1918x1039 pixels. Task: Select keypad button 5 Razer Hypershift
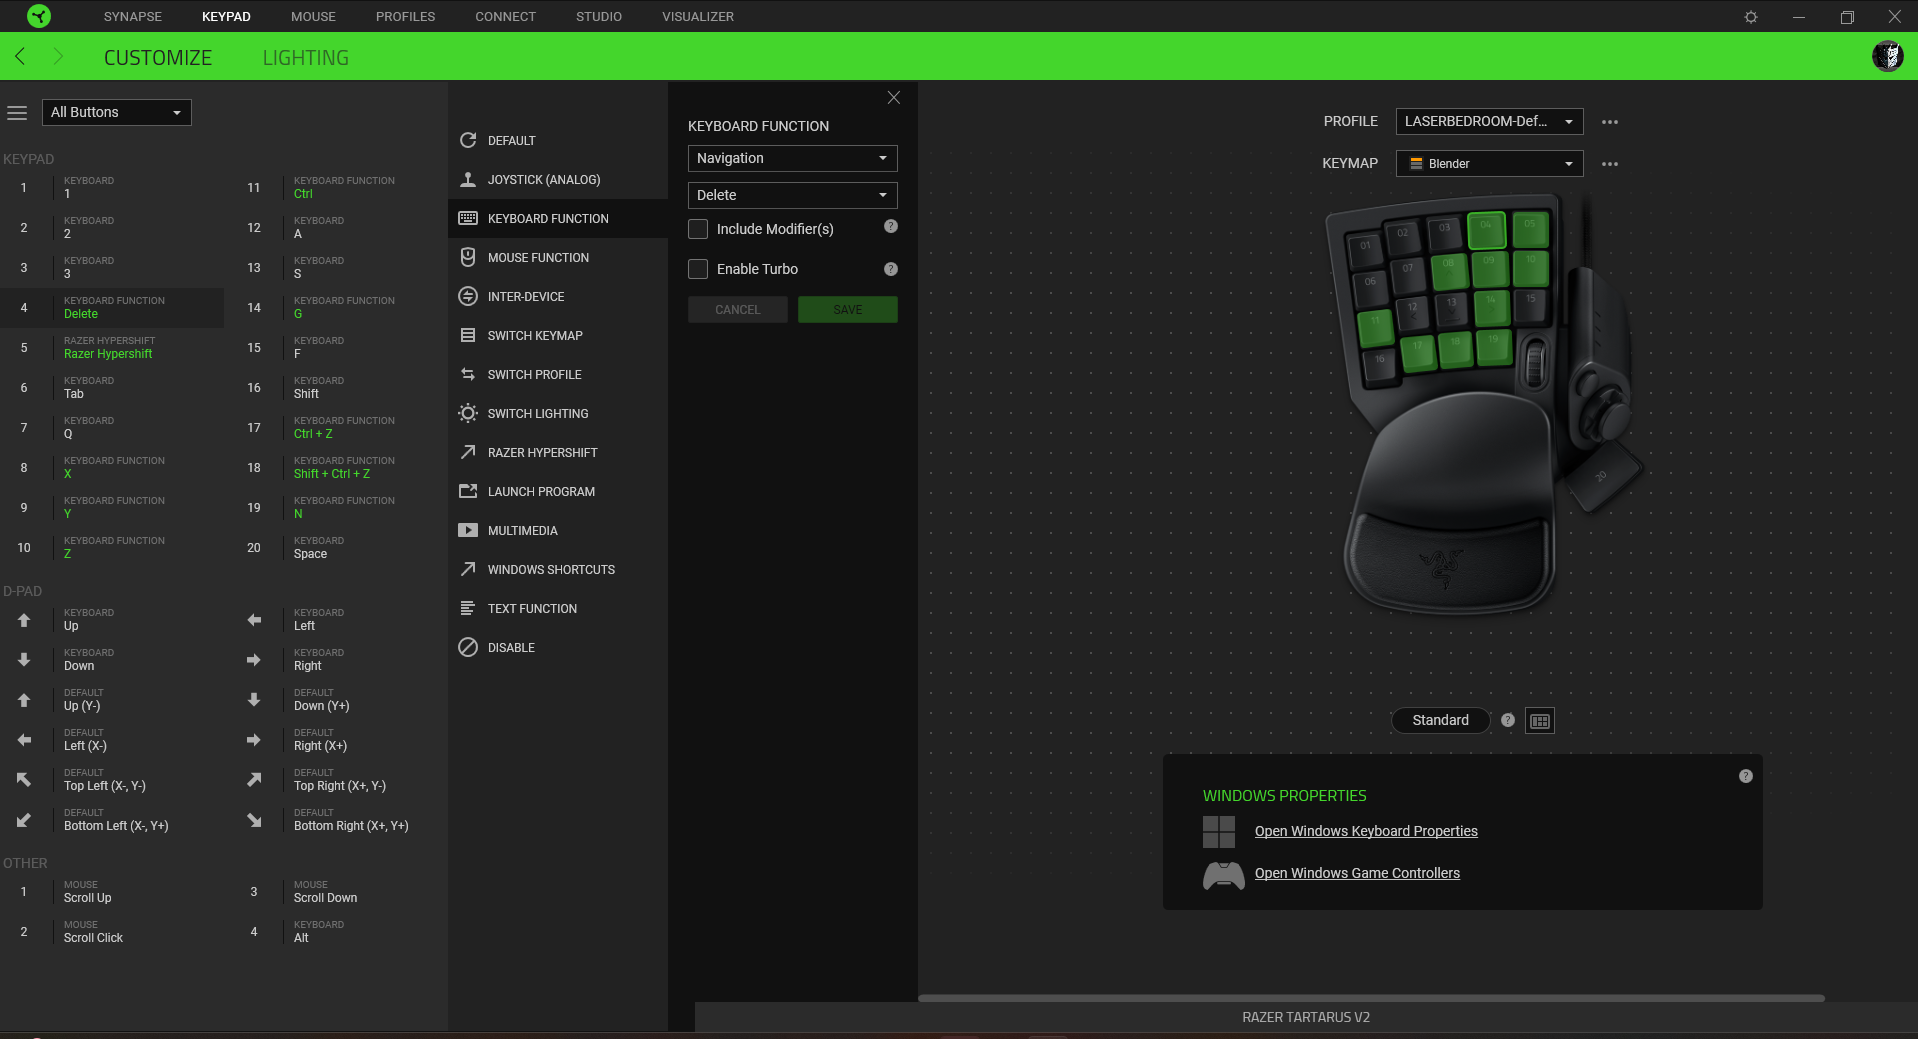[x=112, y=348]
